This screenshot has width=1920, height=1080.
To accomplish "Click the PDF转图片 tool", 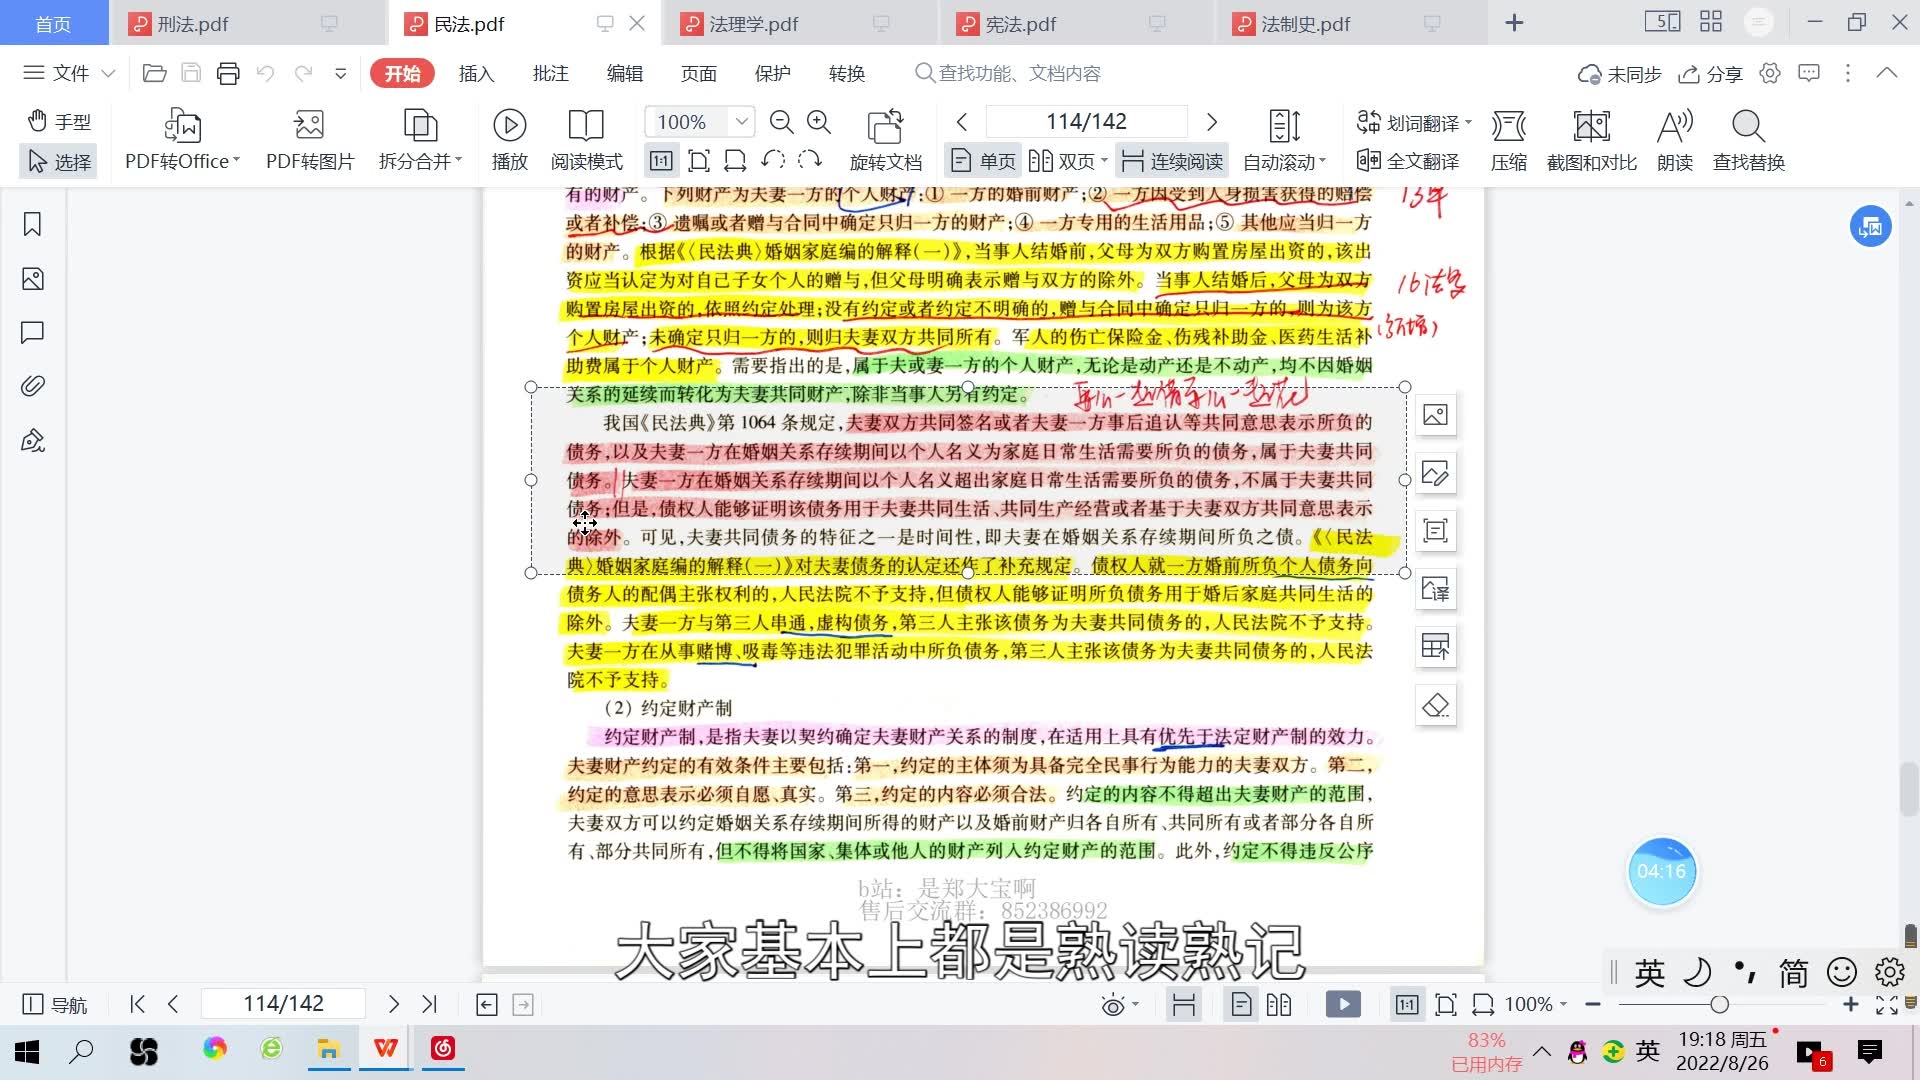I will coord(310,140).
